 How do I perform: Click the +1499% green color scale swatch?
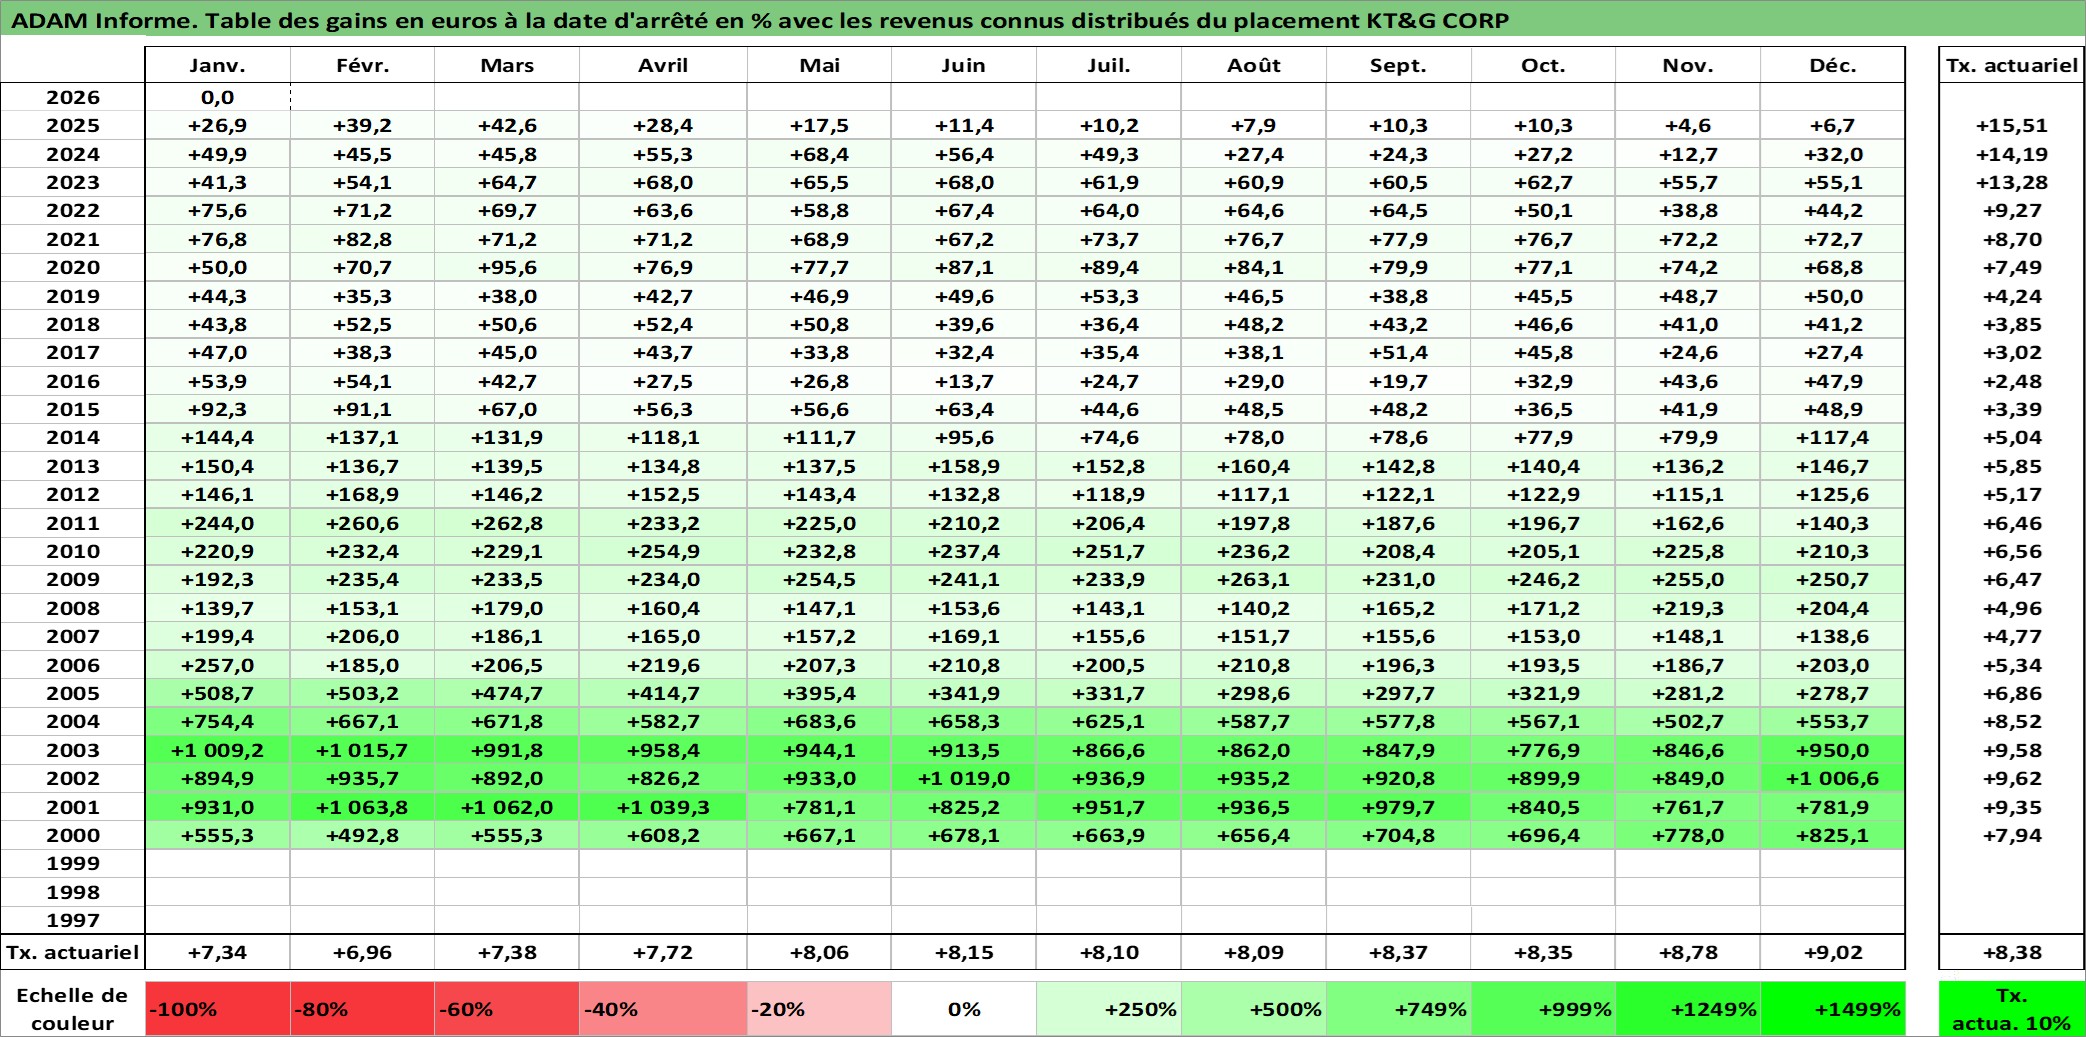[x=1833, y=1009]
